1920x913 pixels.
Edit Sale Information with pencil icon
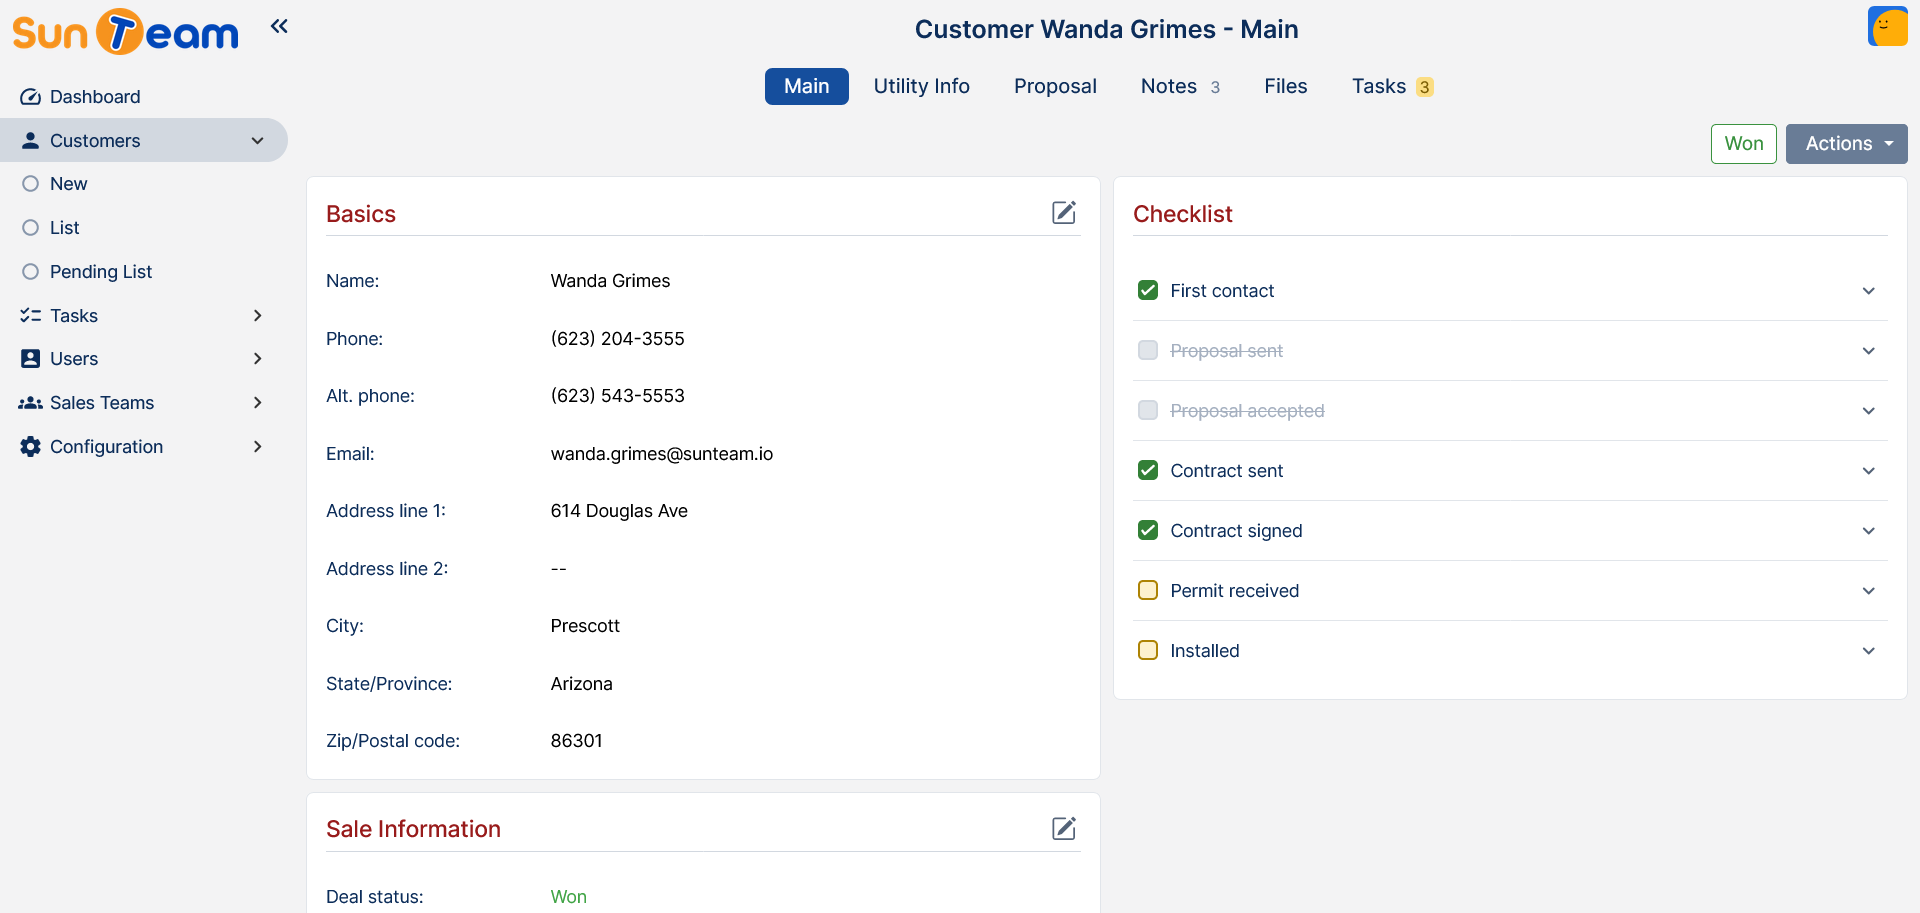pyautogui.click(x=1064, y=828)
